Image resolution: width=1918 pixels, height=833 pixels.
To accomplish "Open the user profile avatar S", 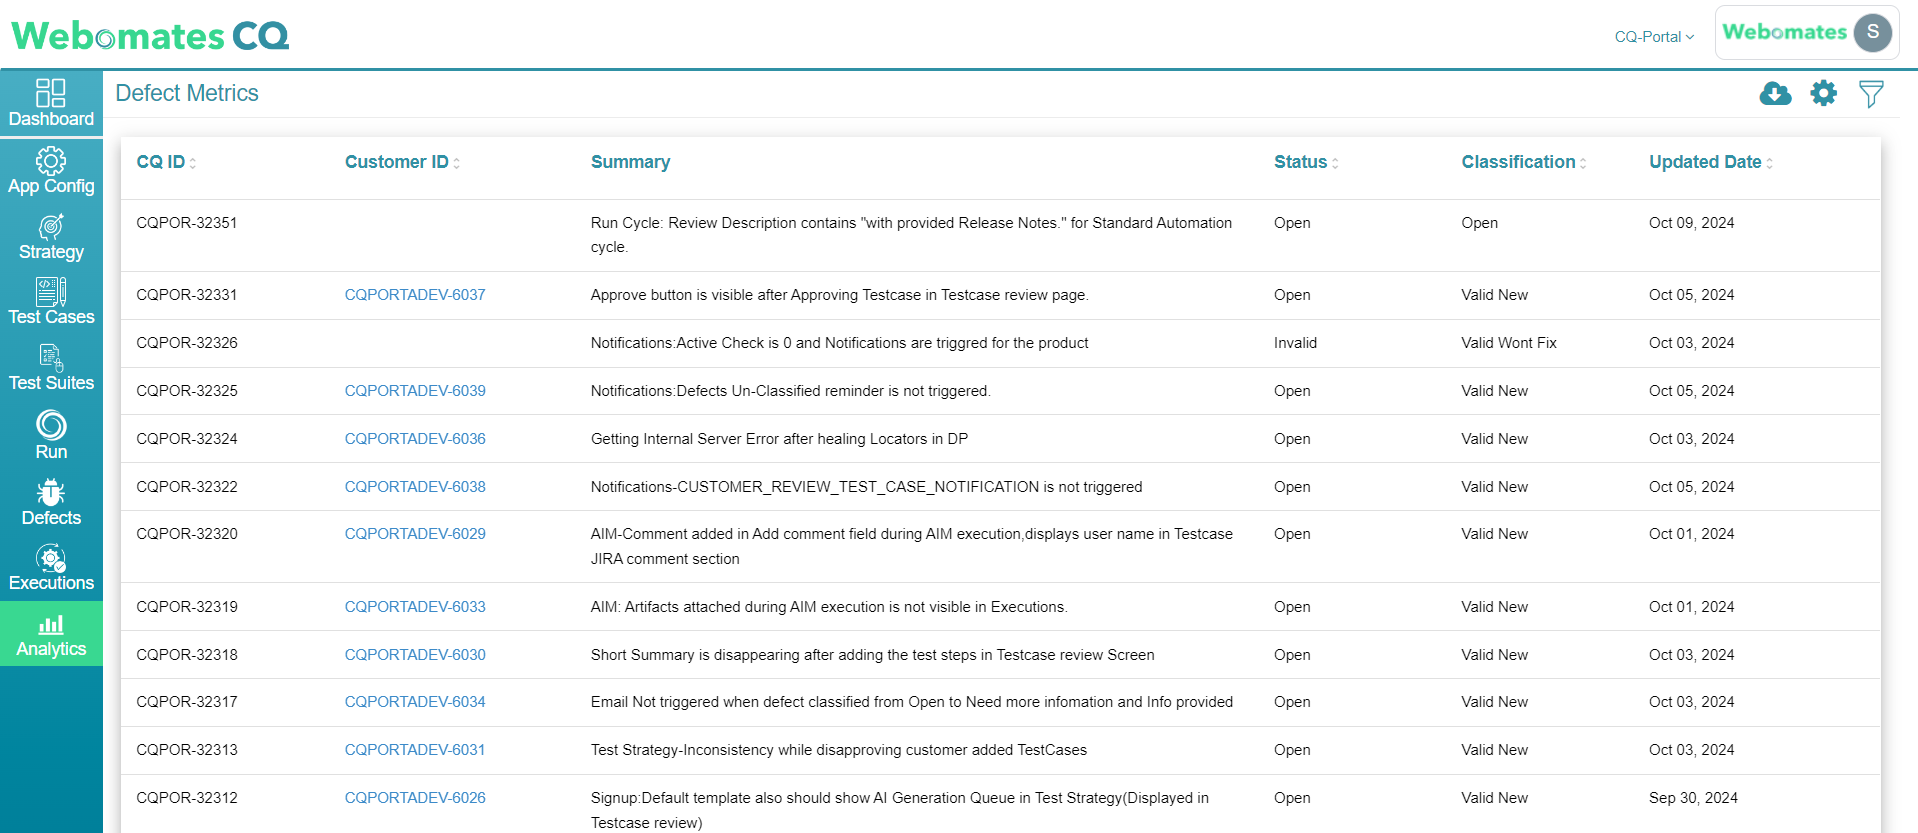I will [x=1872, y=32].
